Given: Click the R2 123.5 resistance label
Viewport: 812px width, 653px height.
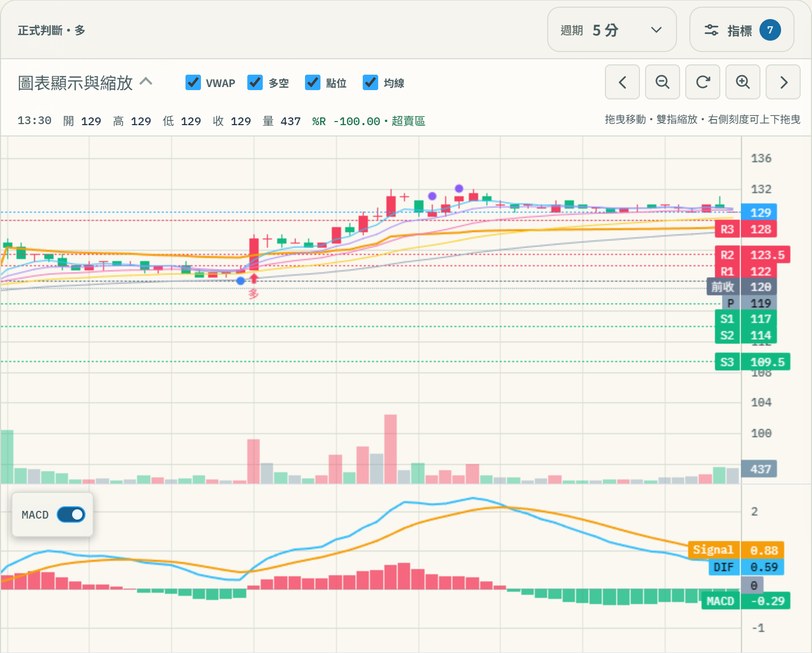Looking at the screenshot, I should (752, 254).
